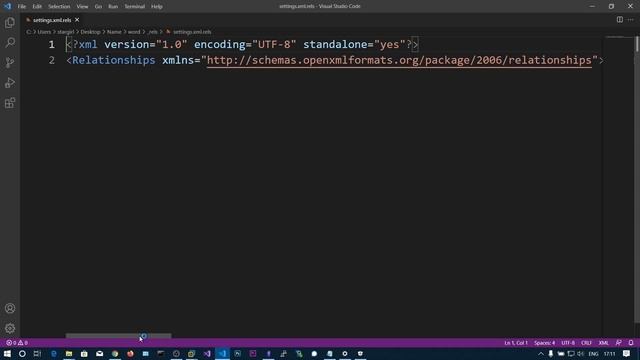Change UTF-8 encoding in status bar

pos(568,343)
